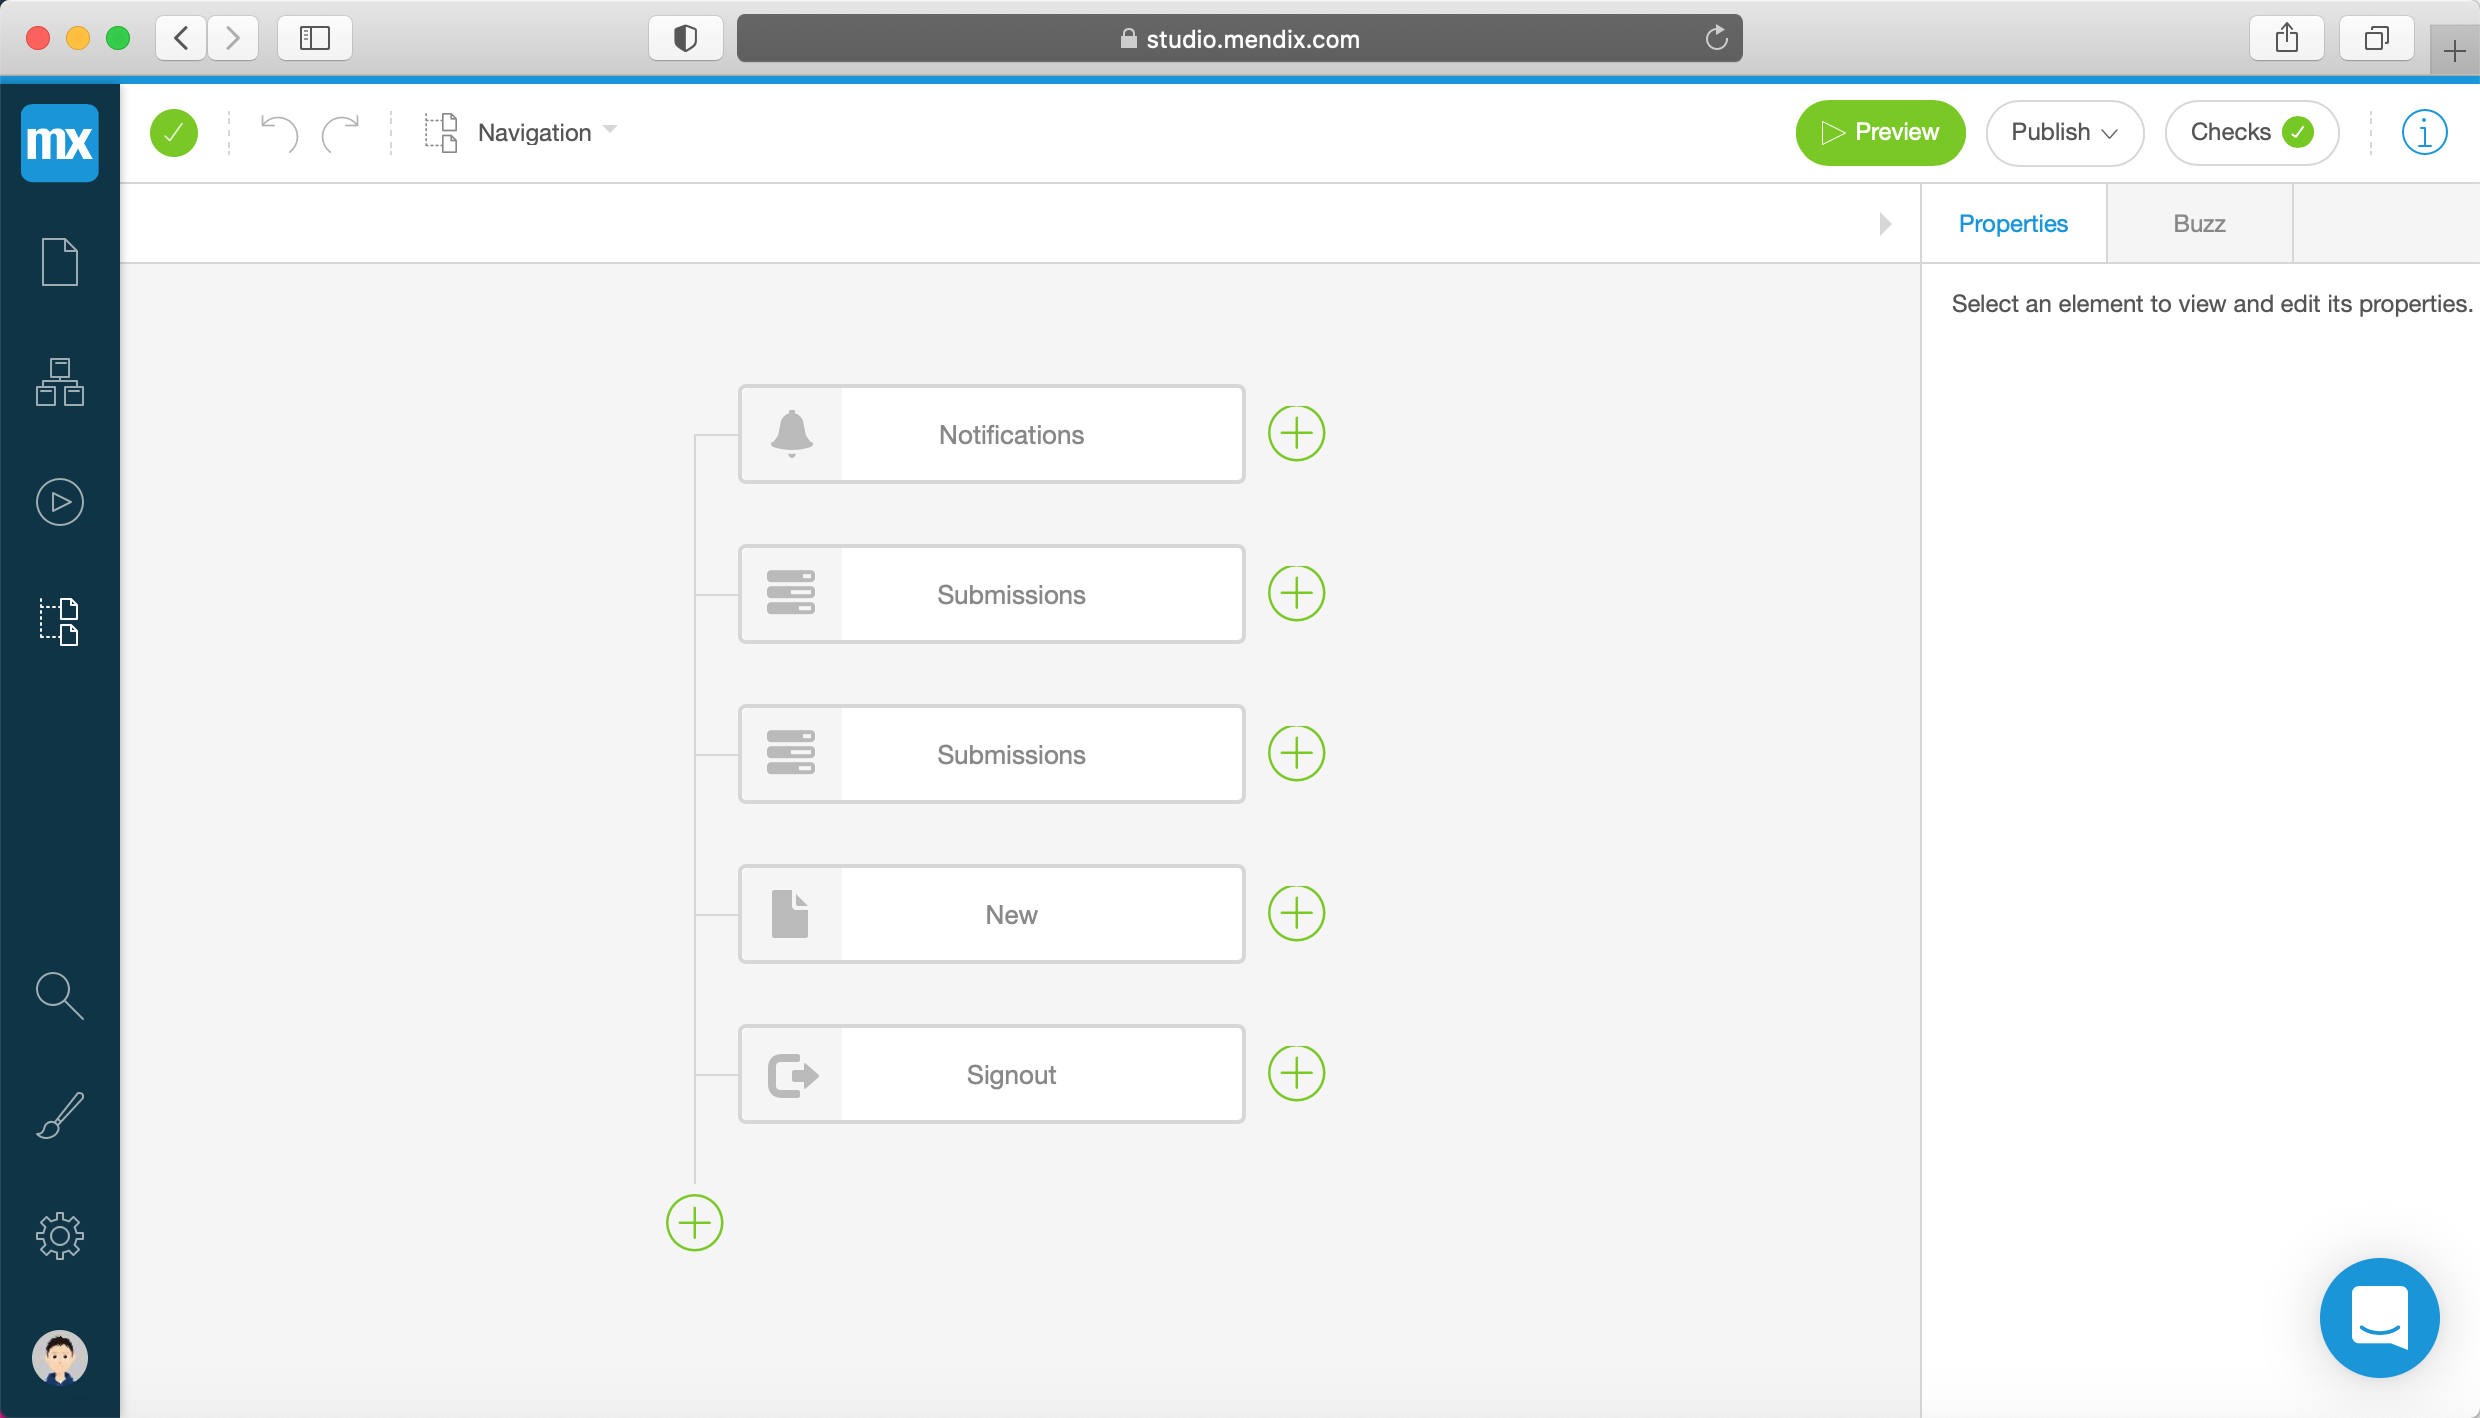Click the info icon at top right

pos(2424,132)
